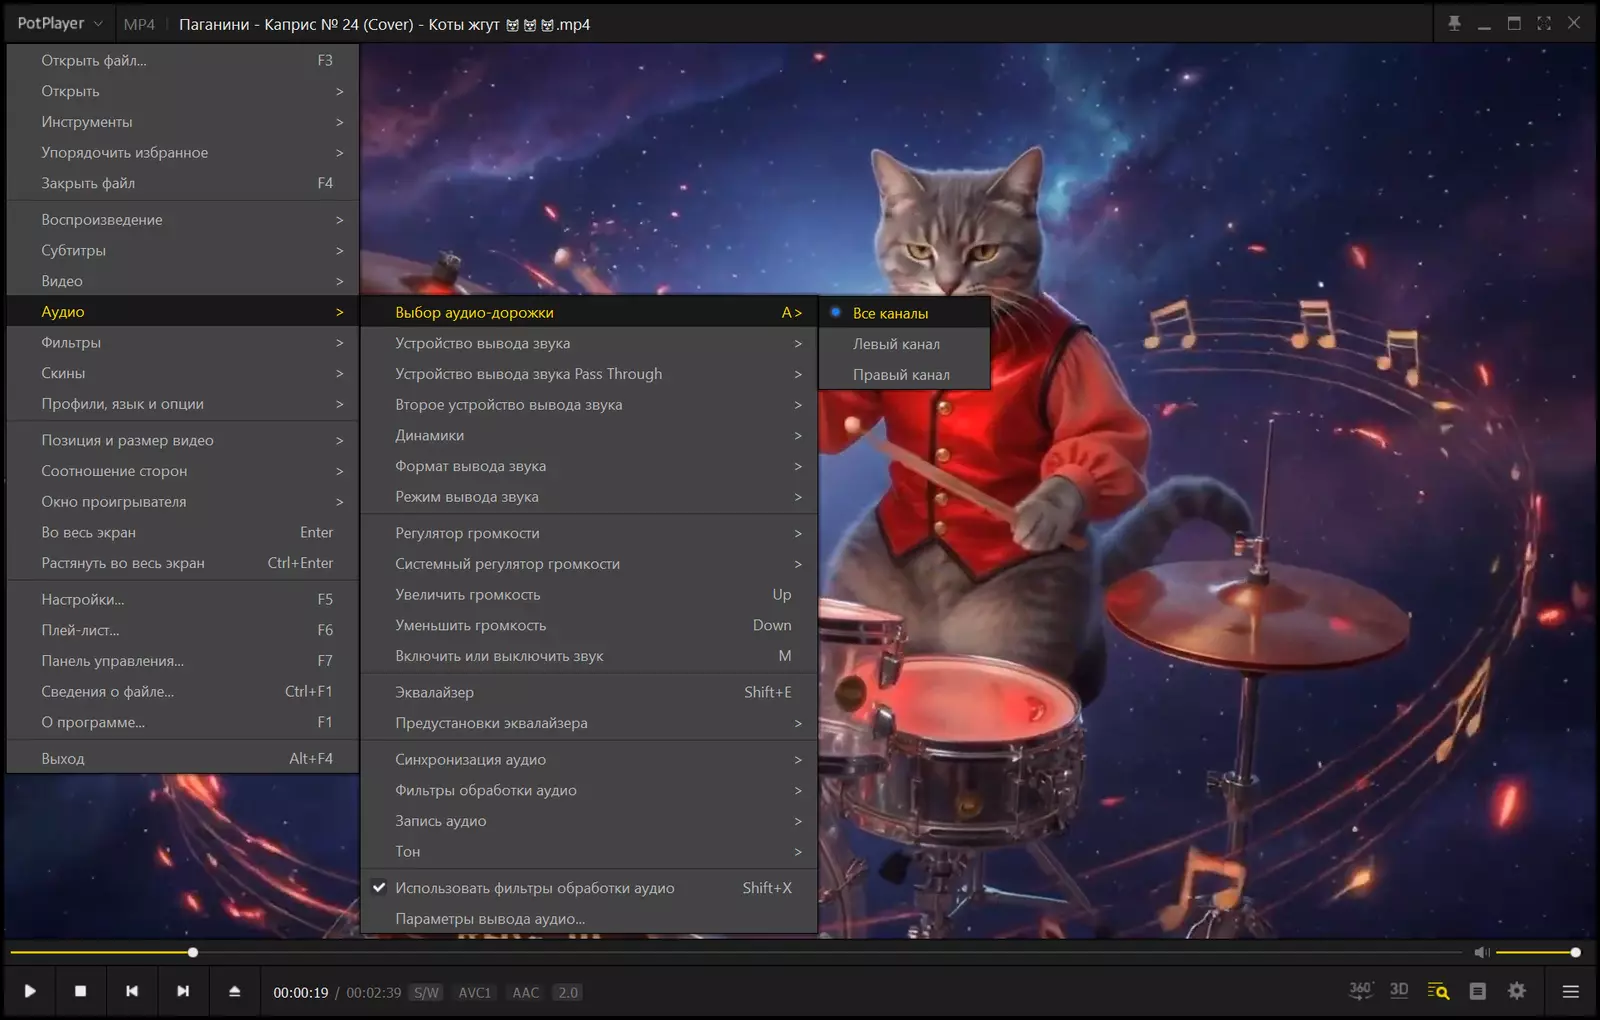Image resolution: width=1600 pixels, height=1020 pixels.
Task: Open the PotPlayer title dropdown menu
Action: [x=59, y=23]
